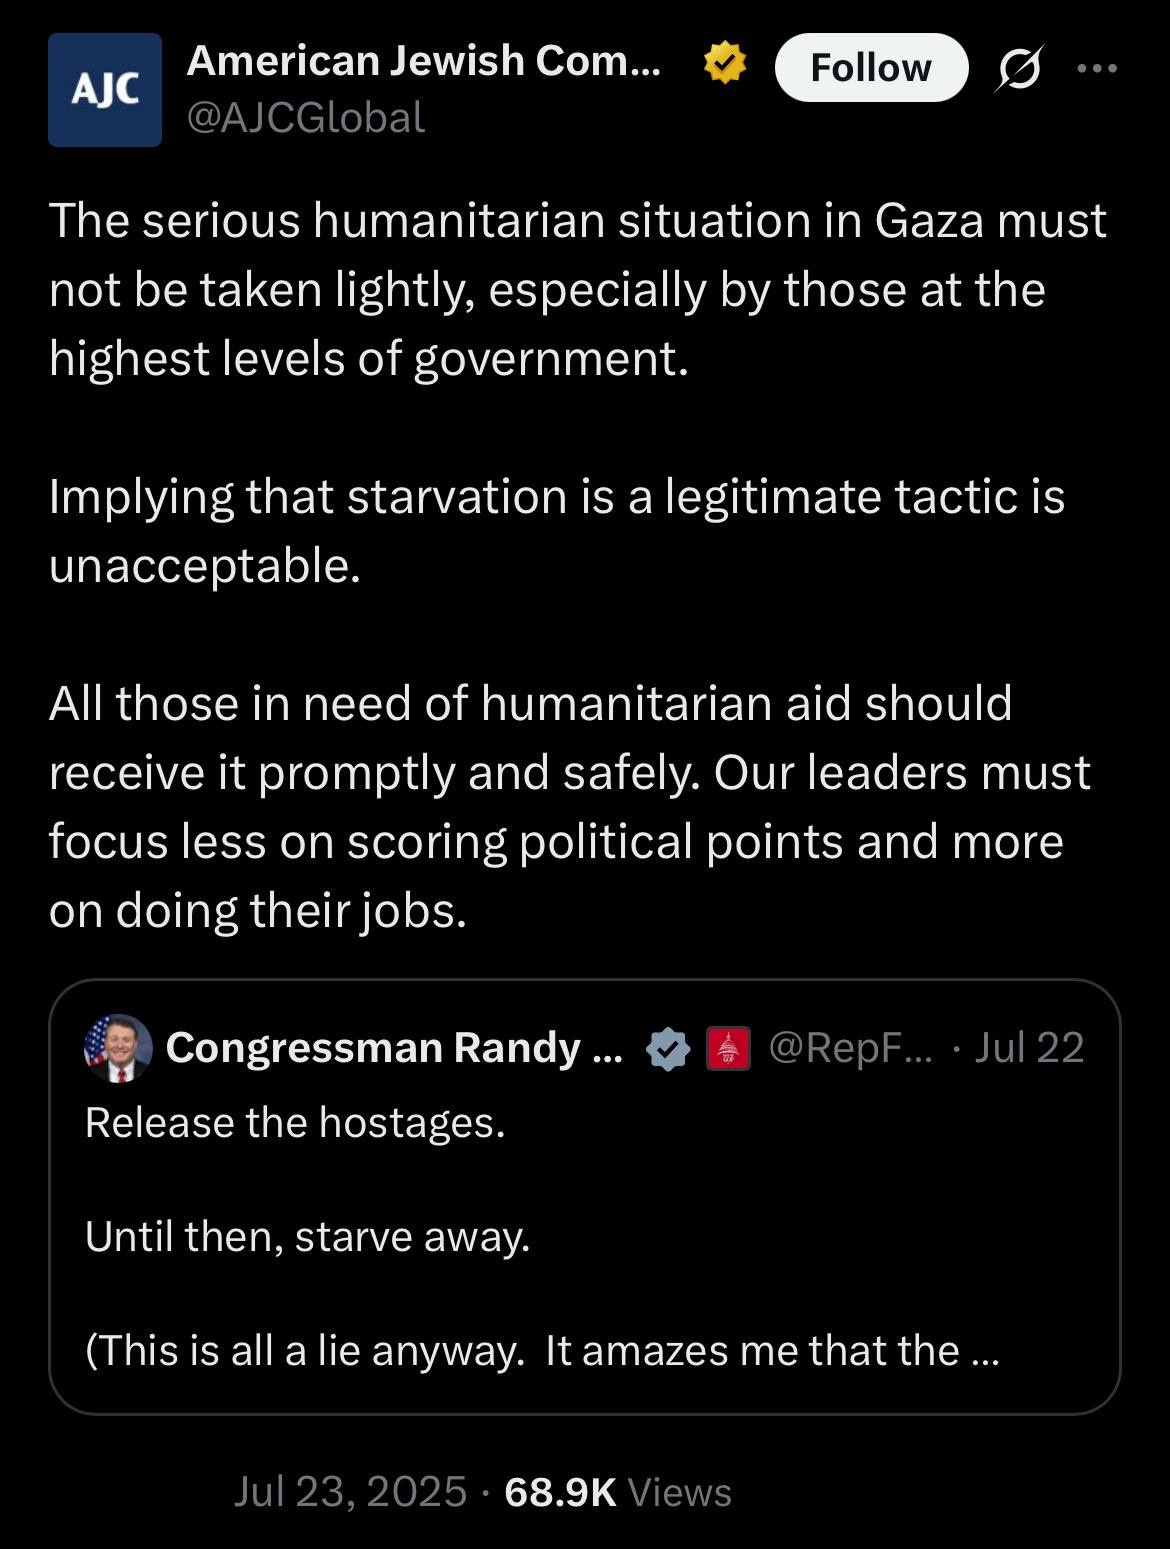Open the quoted @RepF... handle
The height and width of the screenshot is (1549, 1170).
[850, 1047]
